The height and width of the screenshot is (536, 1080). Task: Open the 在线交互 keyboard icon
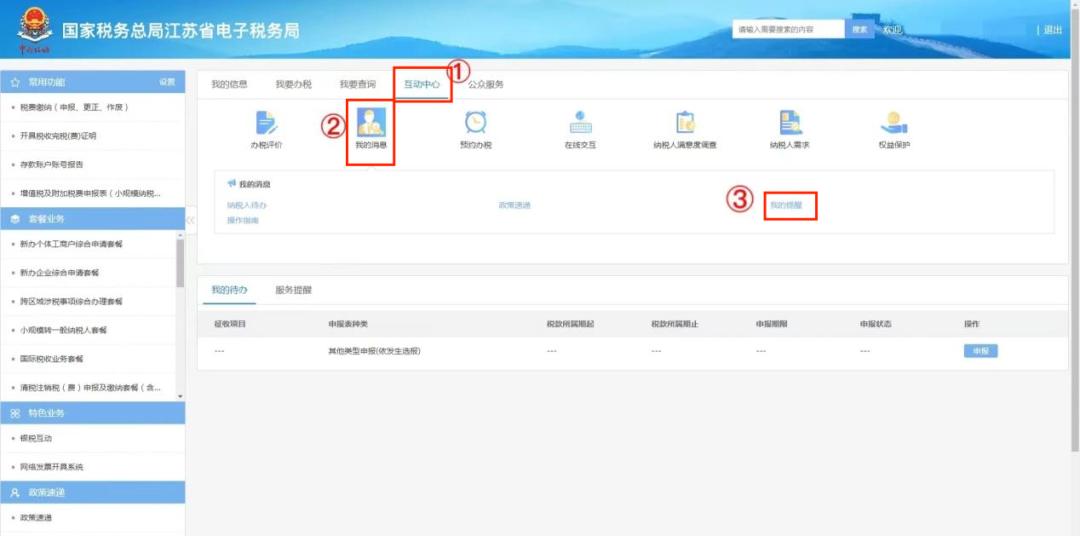point(580,123)
